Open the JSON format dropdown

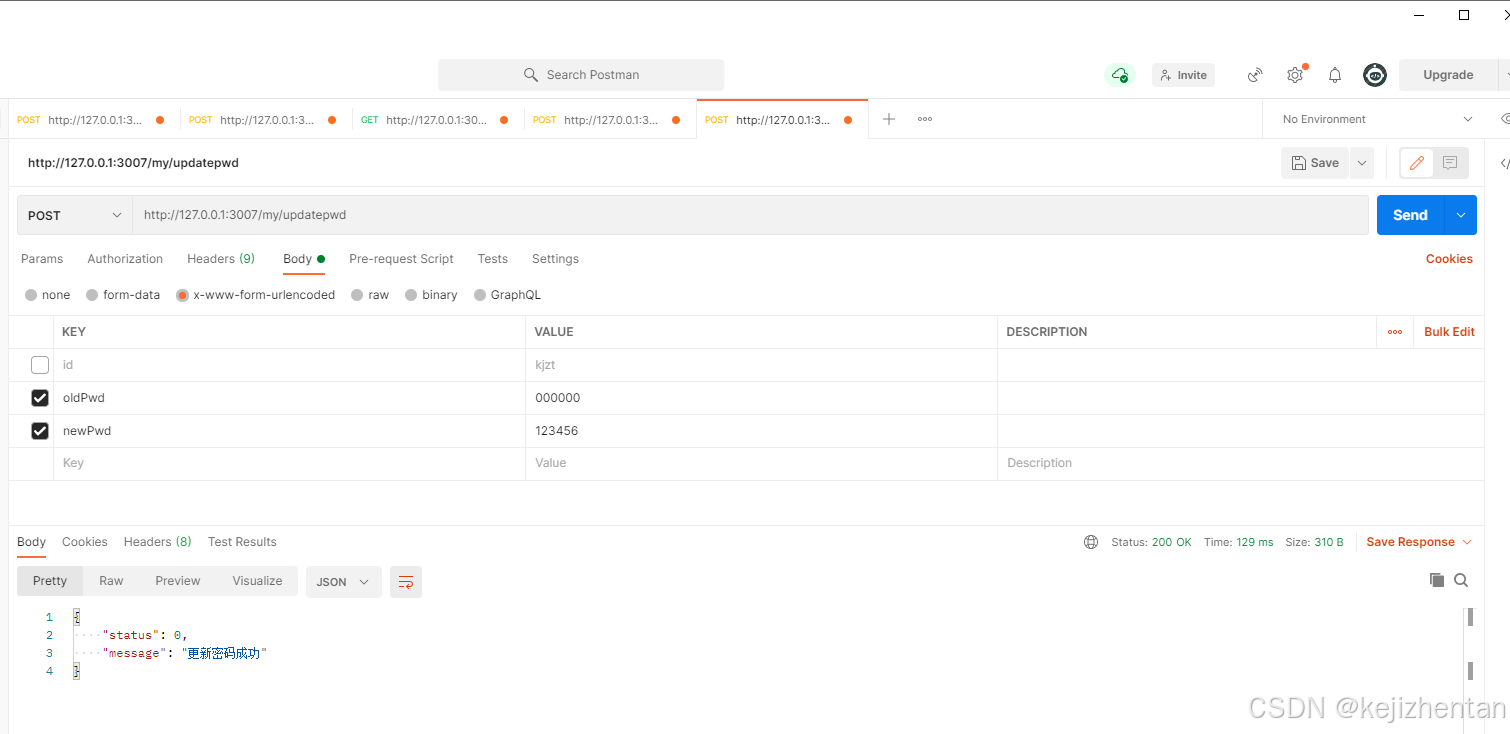343,582
